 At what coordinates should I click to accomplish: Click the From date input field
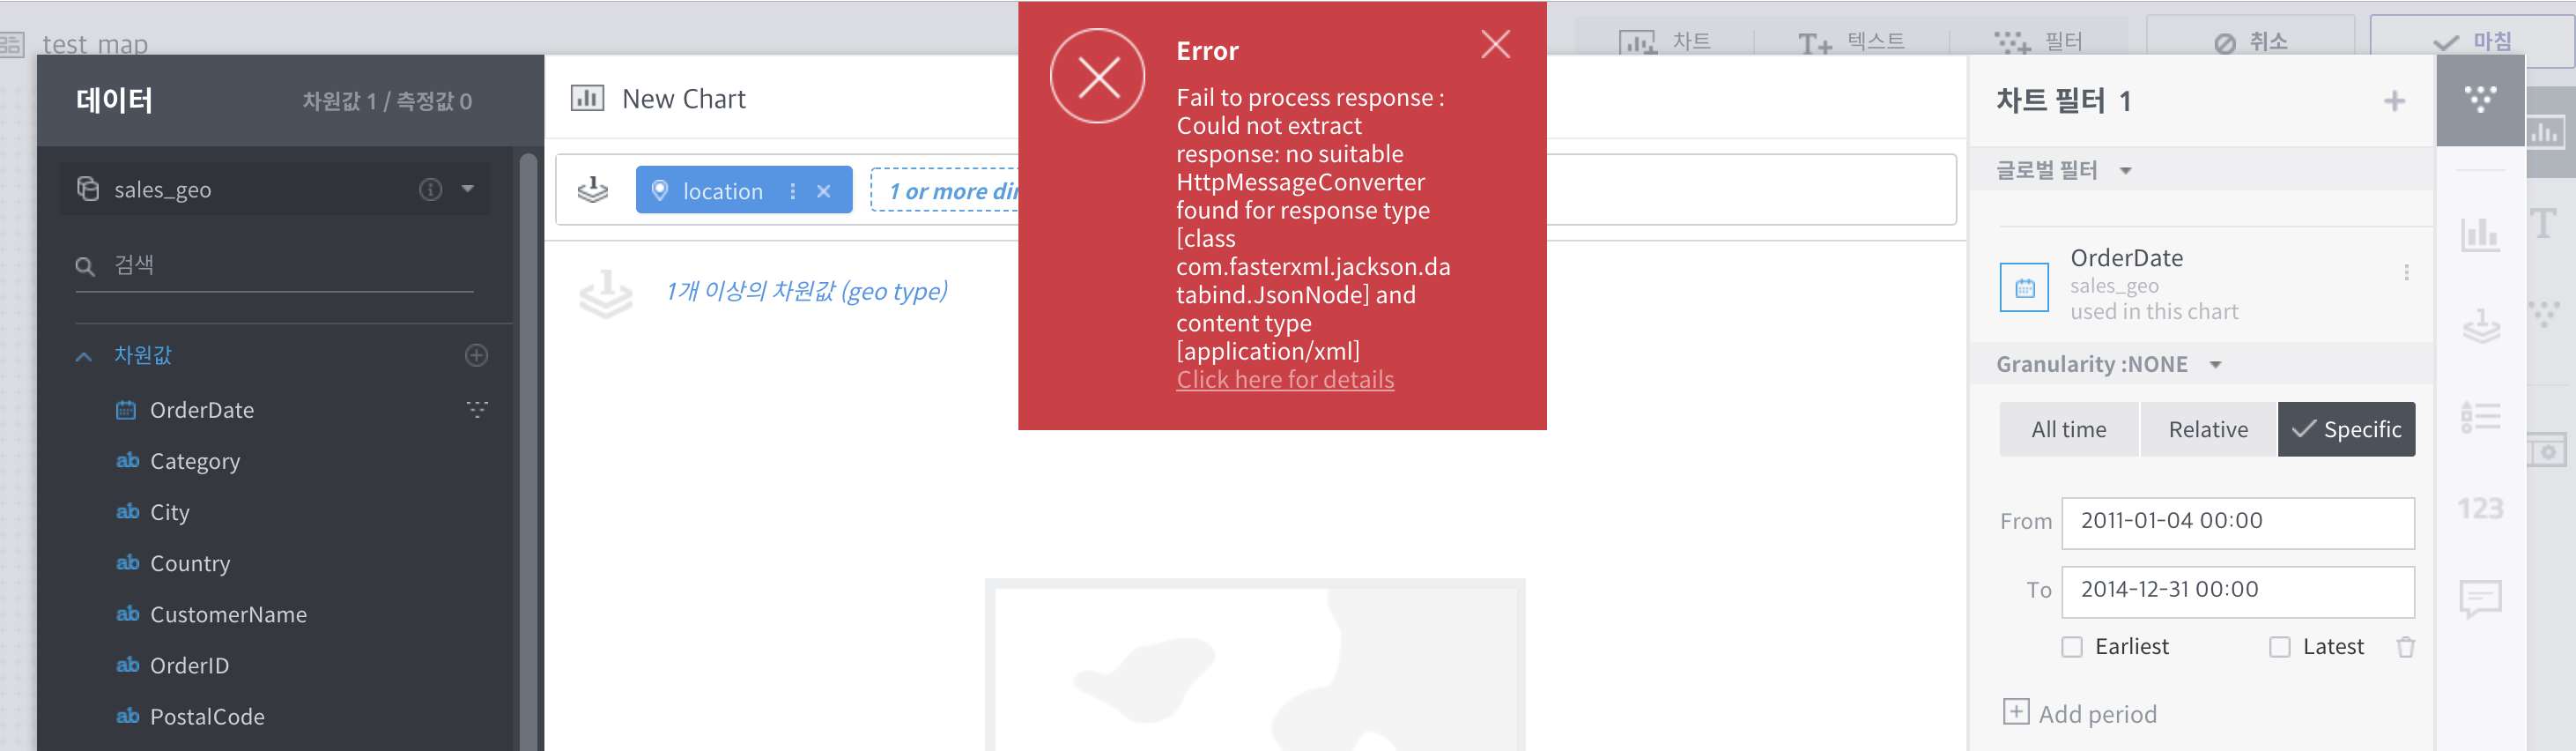coord(2237,522)
